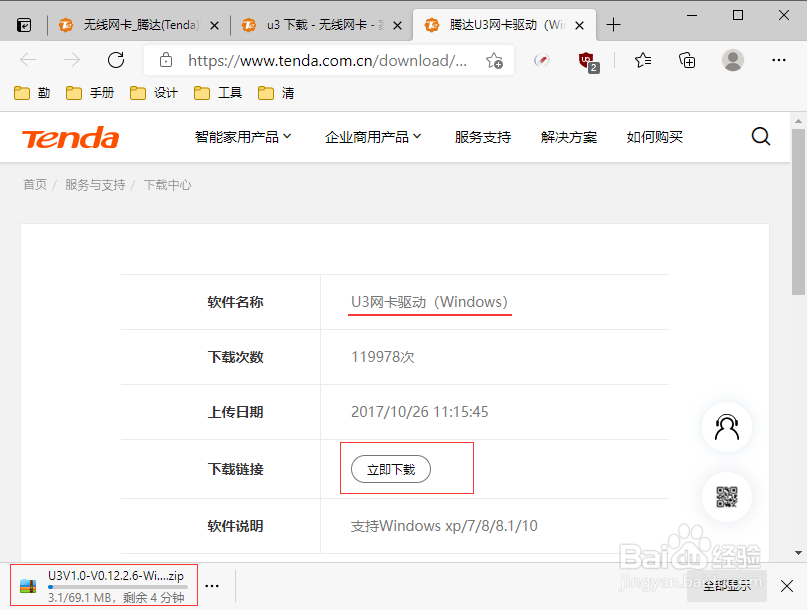Click the vertical page scrollbar thumb
The width and height of the screenshot is (807, 610).
[x=798, y=211]
